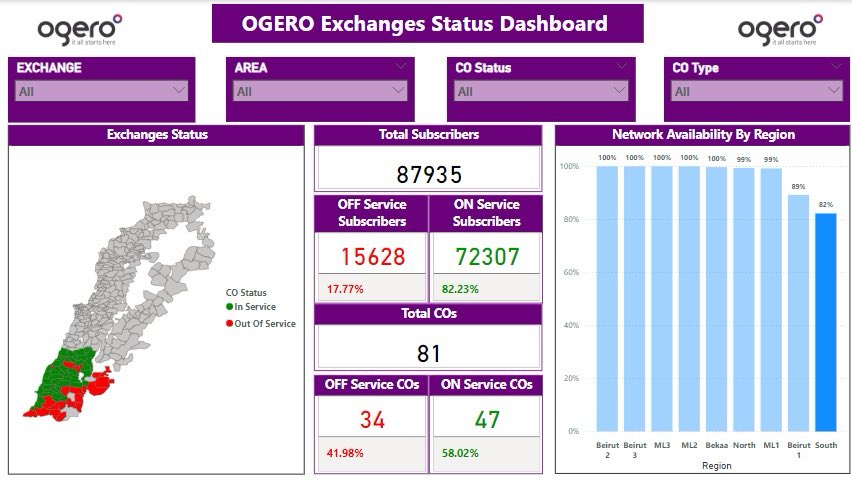Select the Beirut 3 availability bar
Viewport: 852px width, 480px height.
click(635, 298)
